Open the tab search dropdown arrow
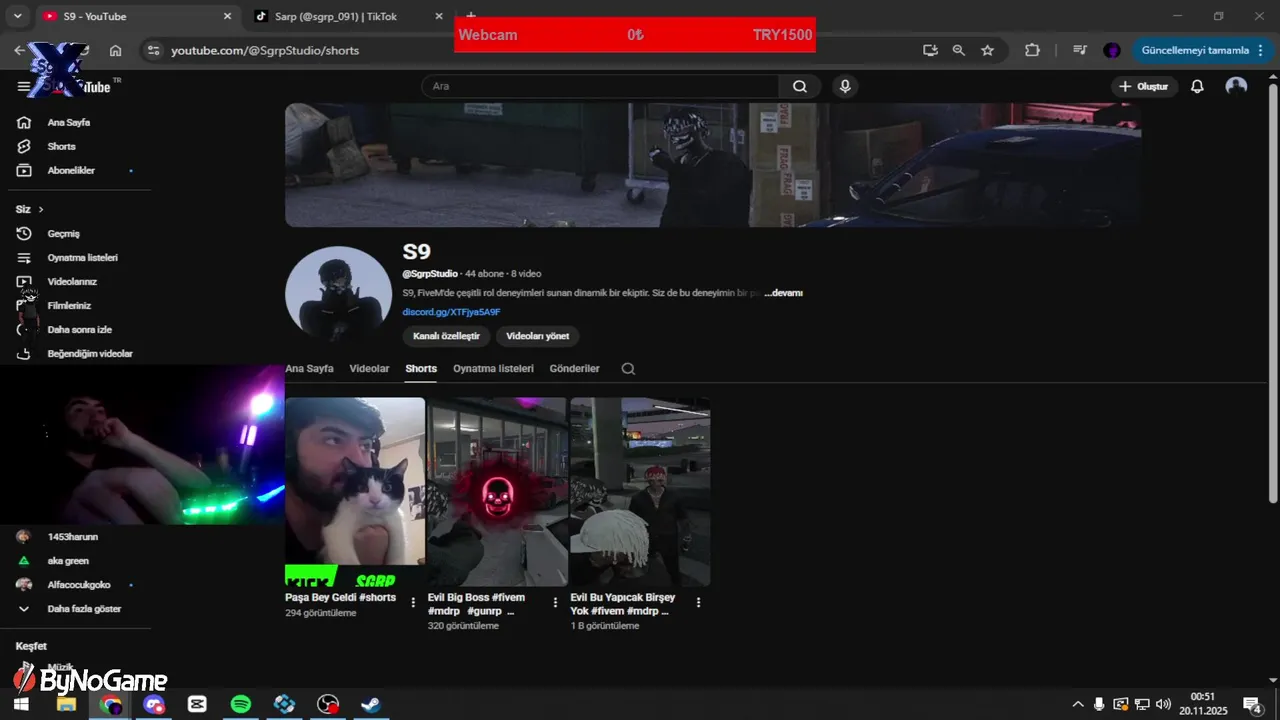The width and height of the screenshot is (1280, 720). 17,16
